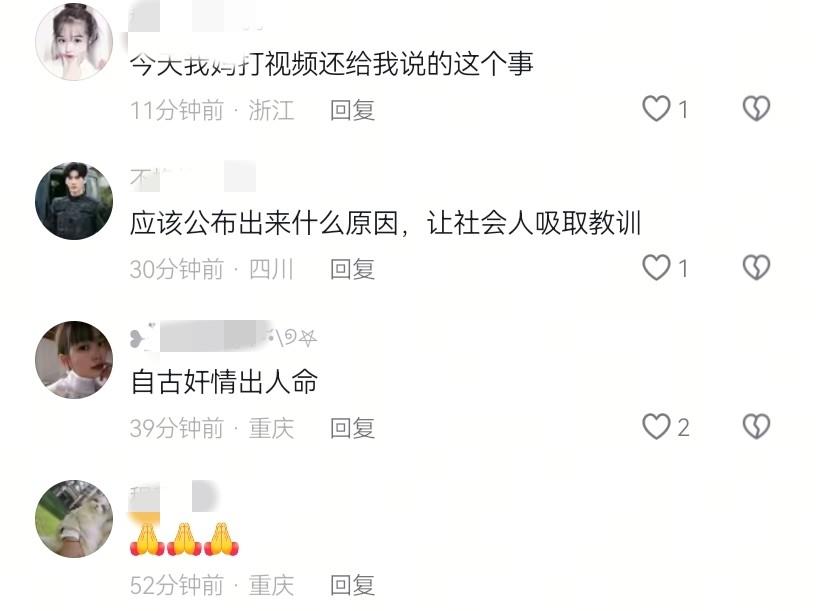816x611 pixels.
Task: Select comment text 今天我妈打视频还给我说的这个事
Action: (332, 64)
